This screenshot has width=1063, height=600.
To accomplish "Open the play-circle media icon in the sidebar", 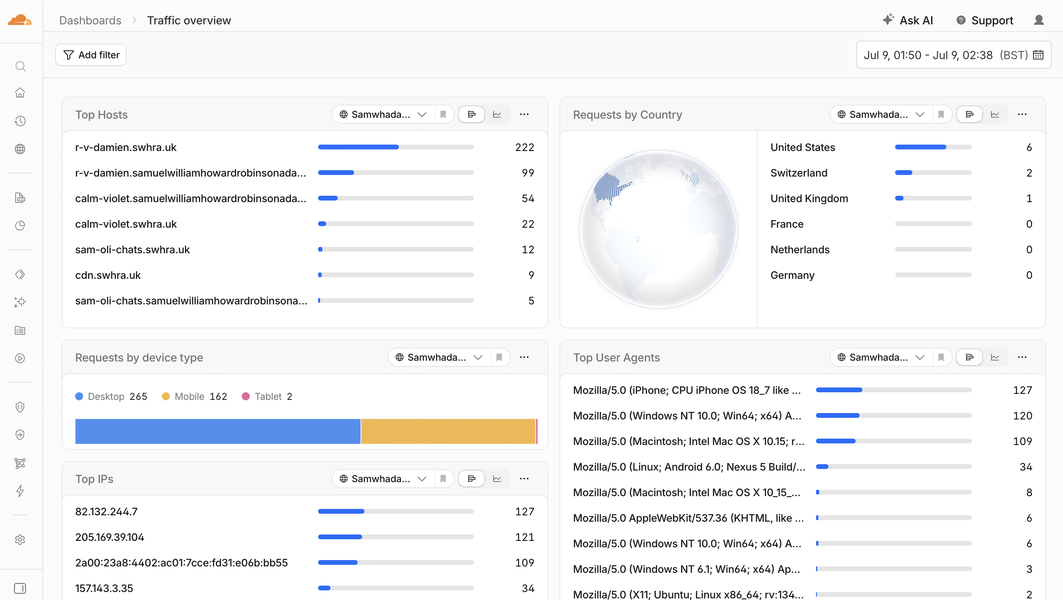I will click(x=20, y=358).
